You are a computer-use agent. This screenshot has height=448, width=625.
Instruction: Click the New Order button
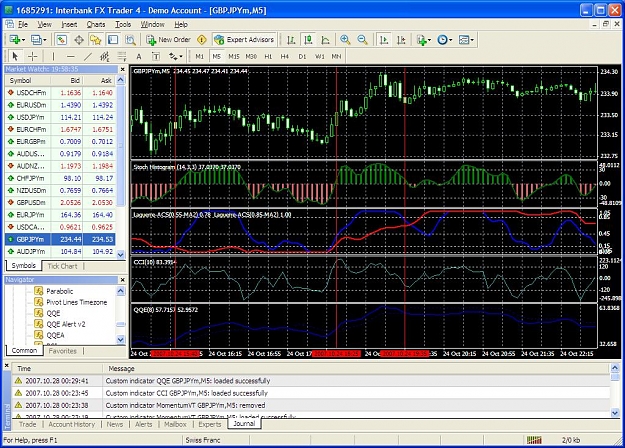click(x=168, y=39)
